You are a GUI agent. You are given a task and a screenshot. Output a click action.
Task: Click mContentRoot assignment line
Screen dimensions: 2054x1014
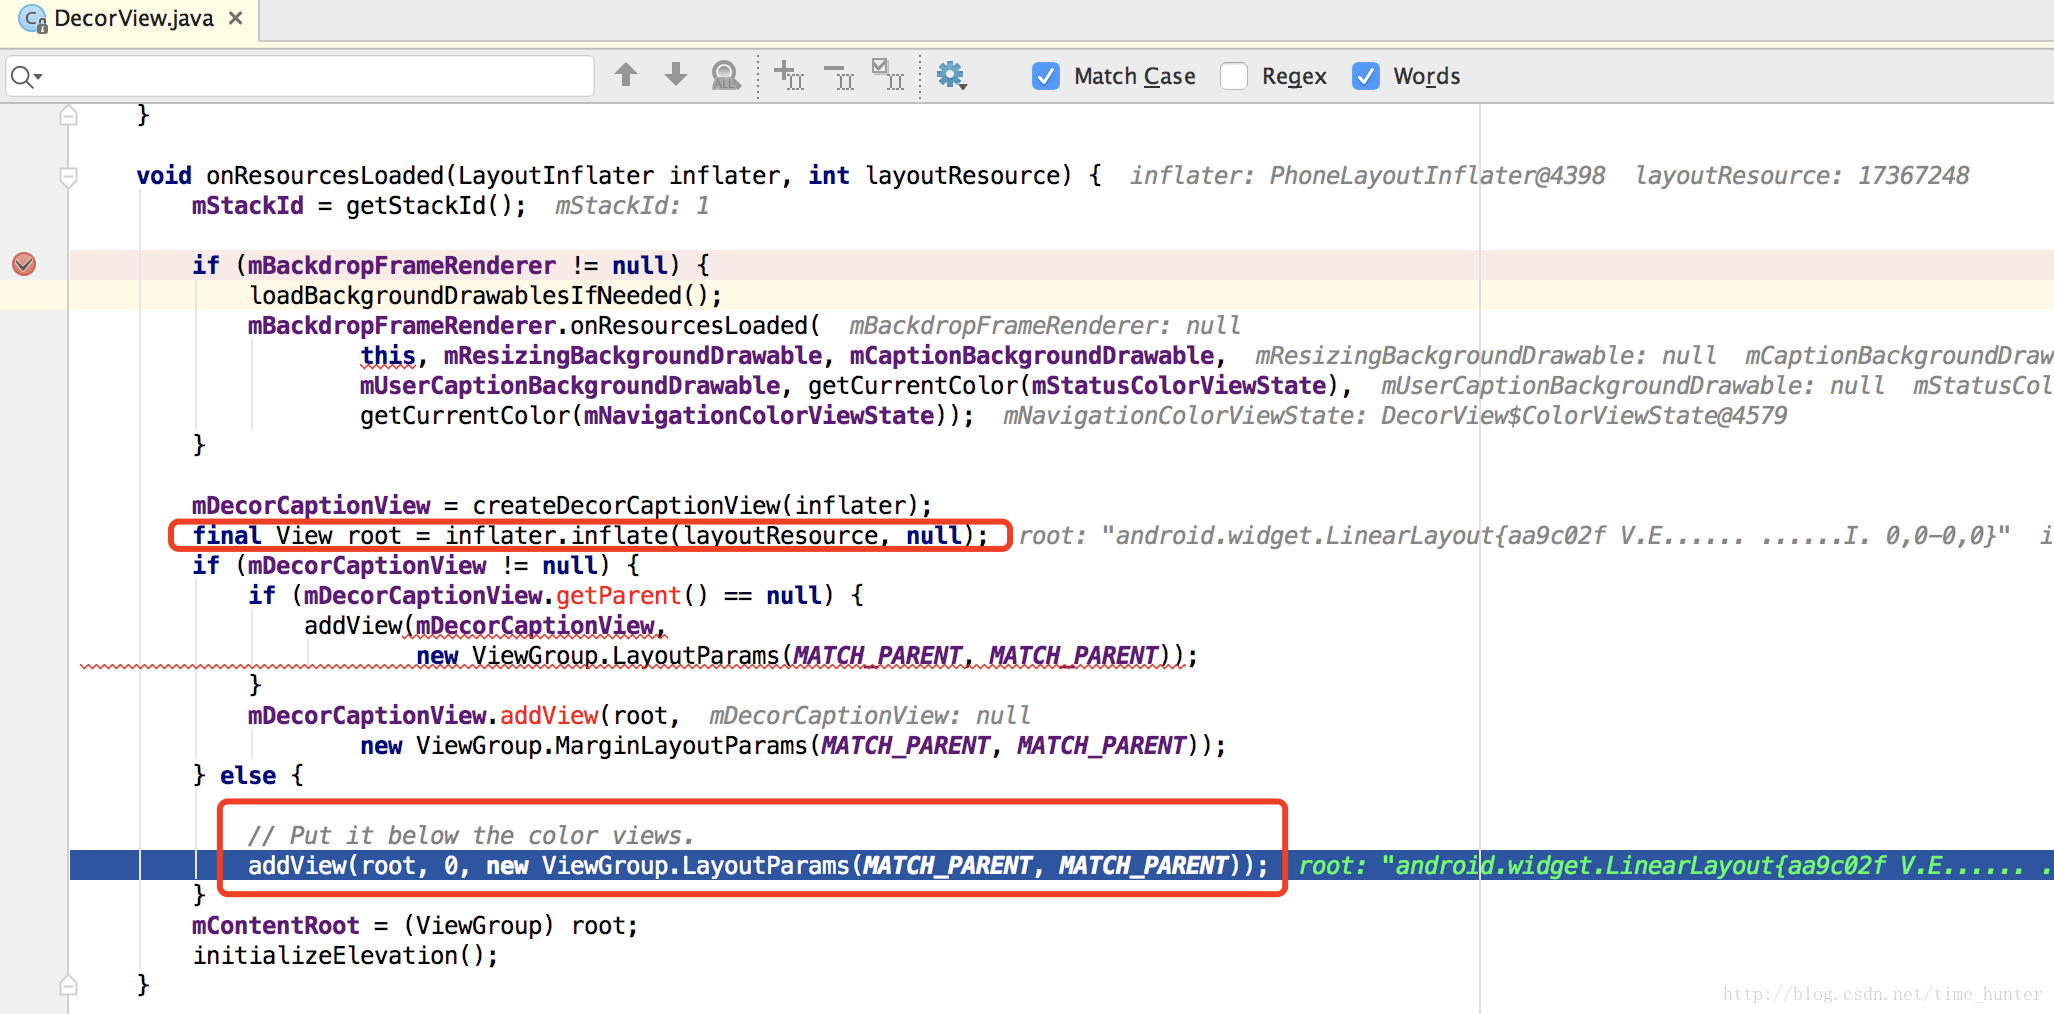[415, 925]
